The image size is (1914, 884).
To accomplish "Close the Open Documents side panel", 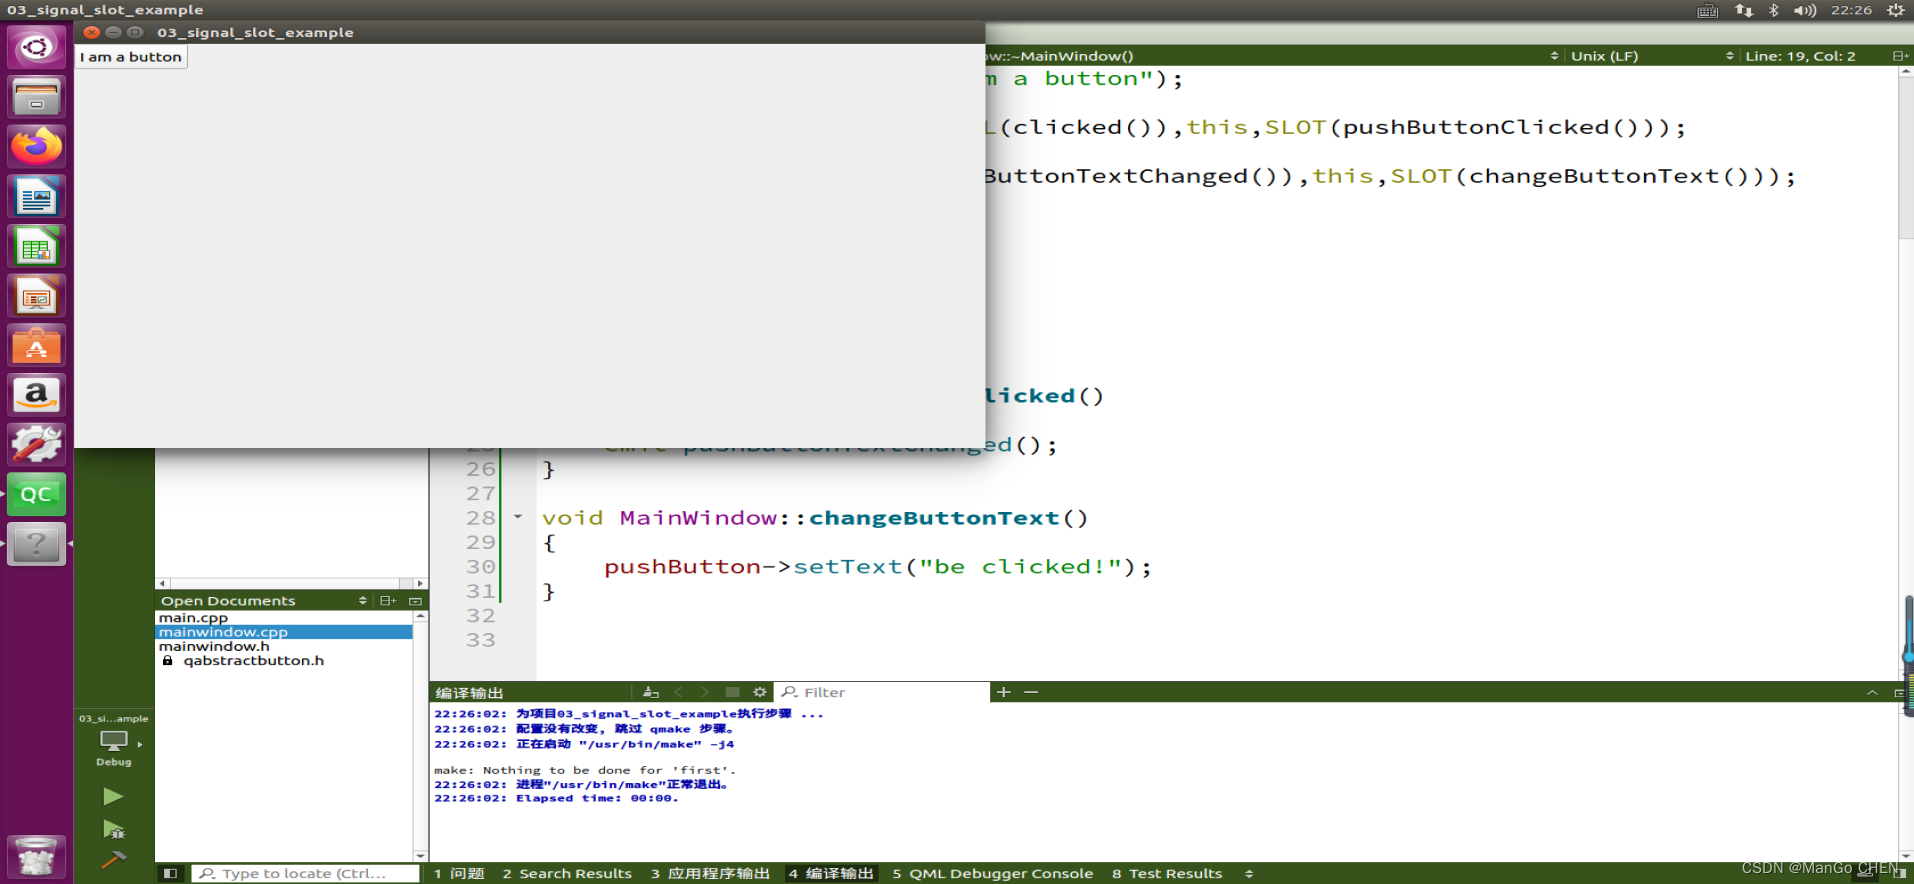I will [x=415, y=601].
